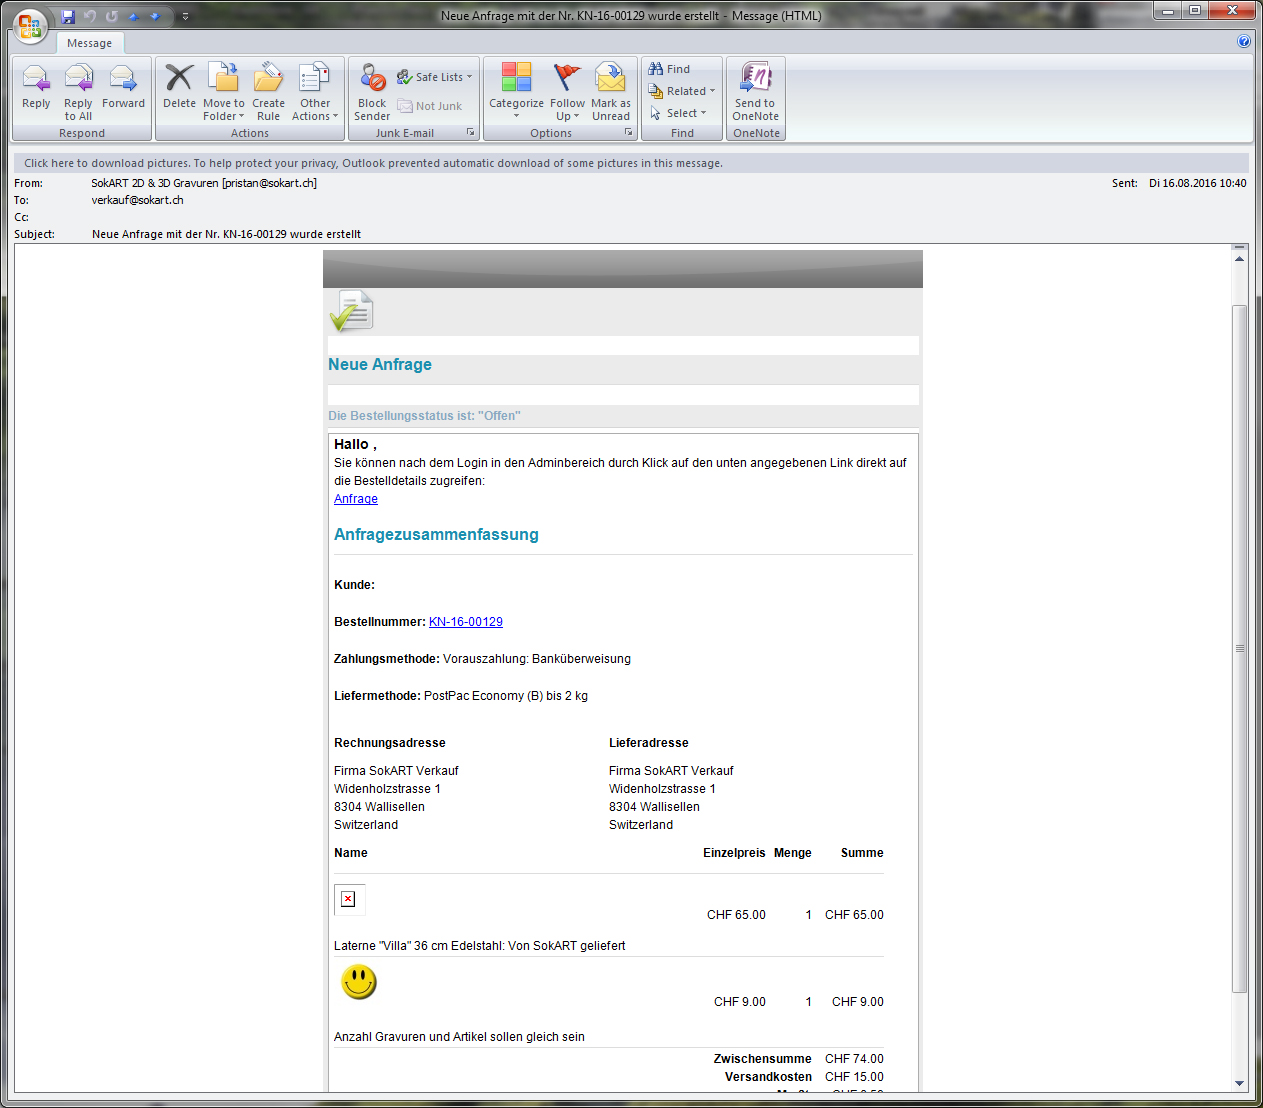Click 'Vorauszahlung: Banküberweisung' text
The width and height of the screenshot is (1263, 1108).
coord(537,659)
